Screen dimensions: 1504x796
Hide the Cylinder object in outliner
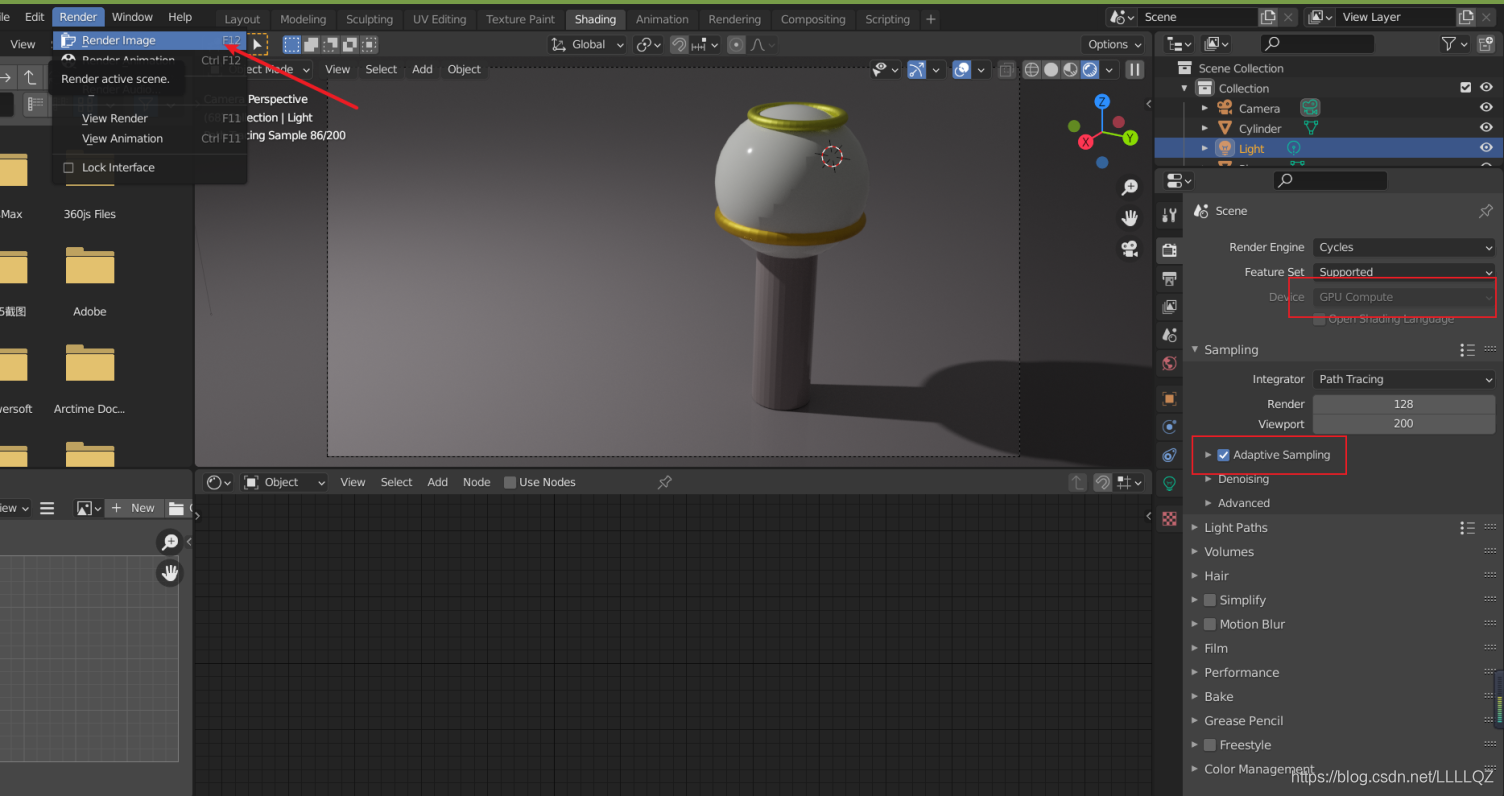coord(1486,128)
